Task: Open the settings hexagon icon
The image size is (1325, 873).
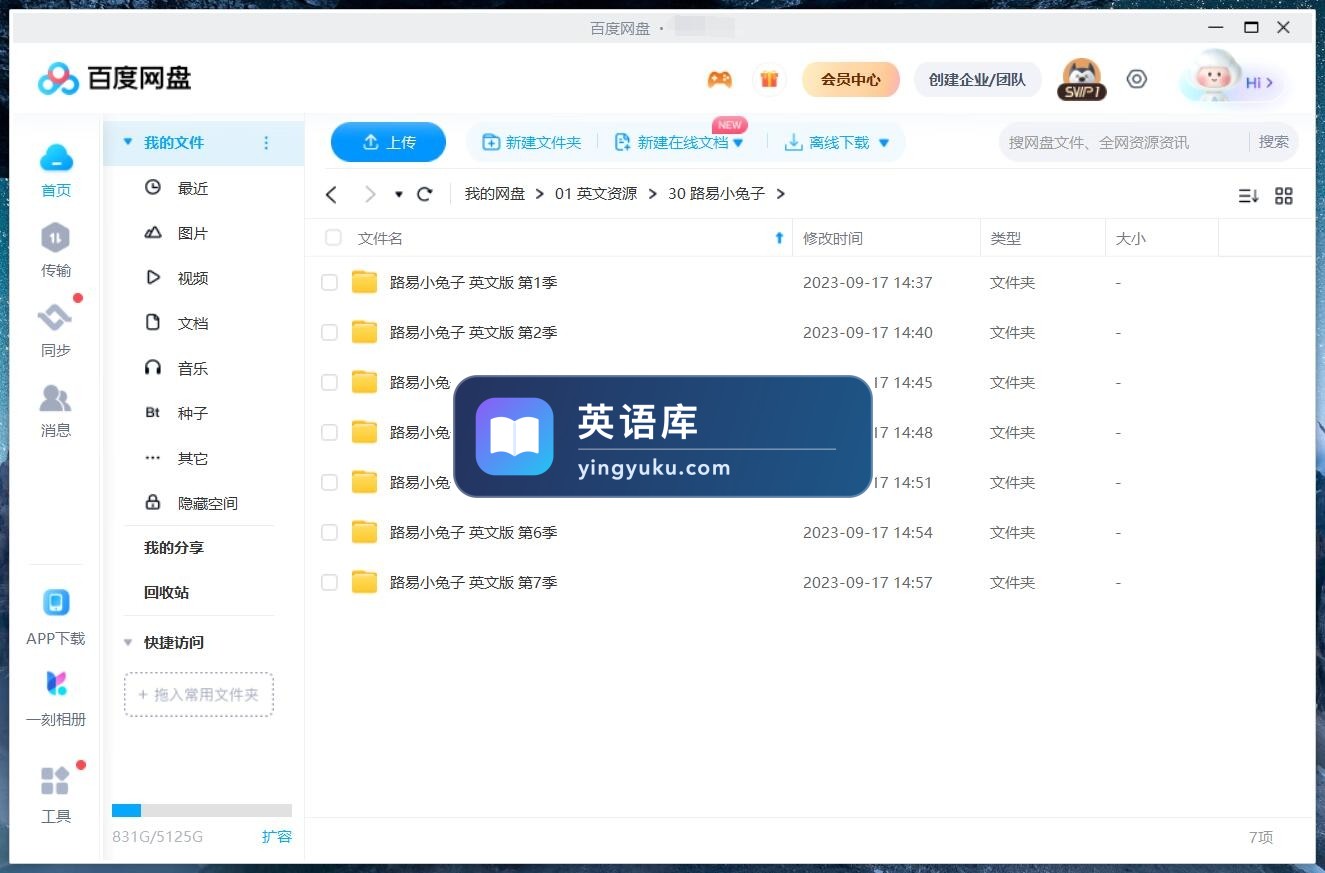Action: 1137,79
